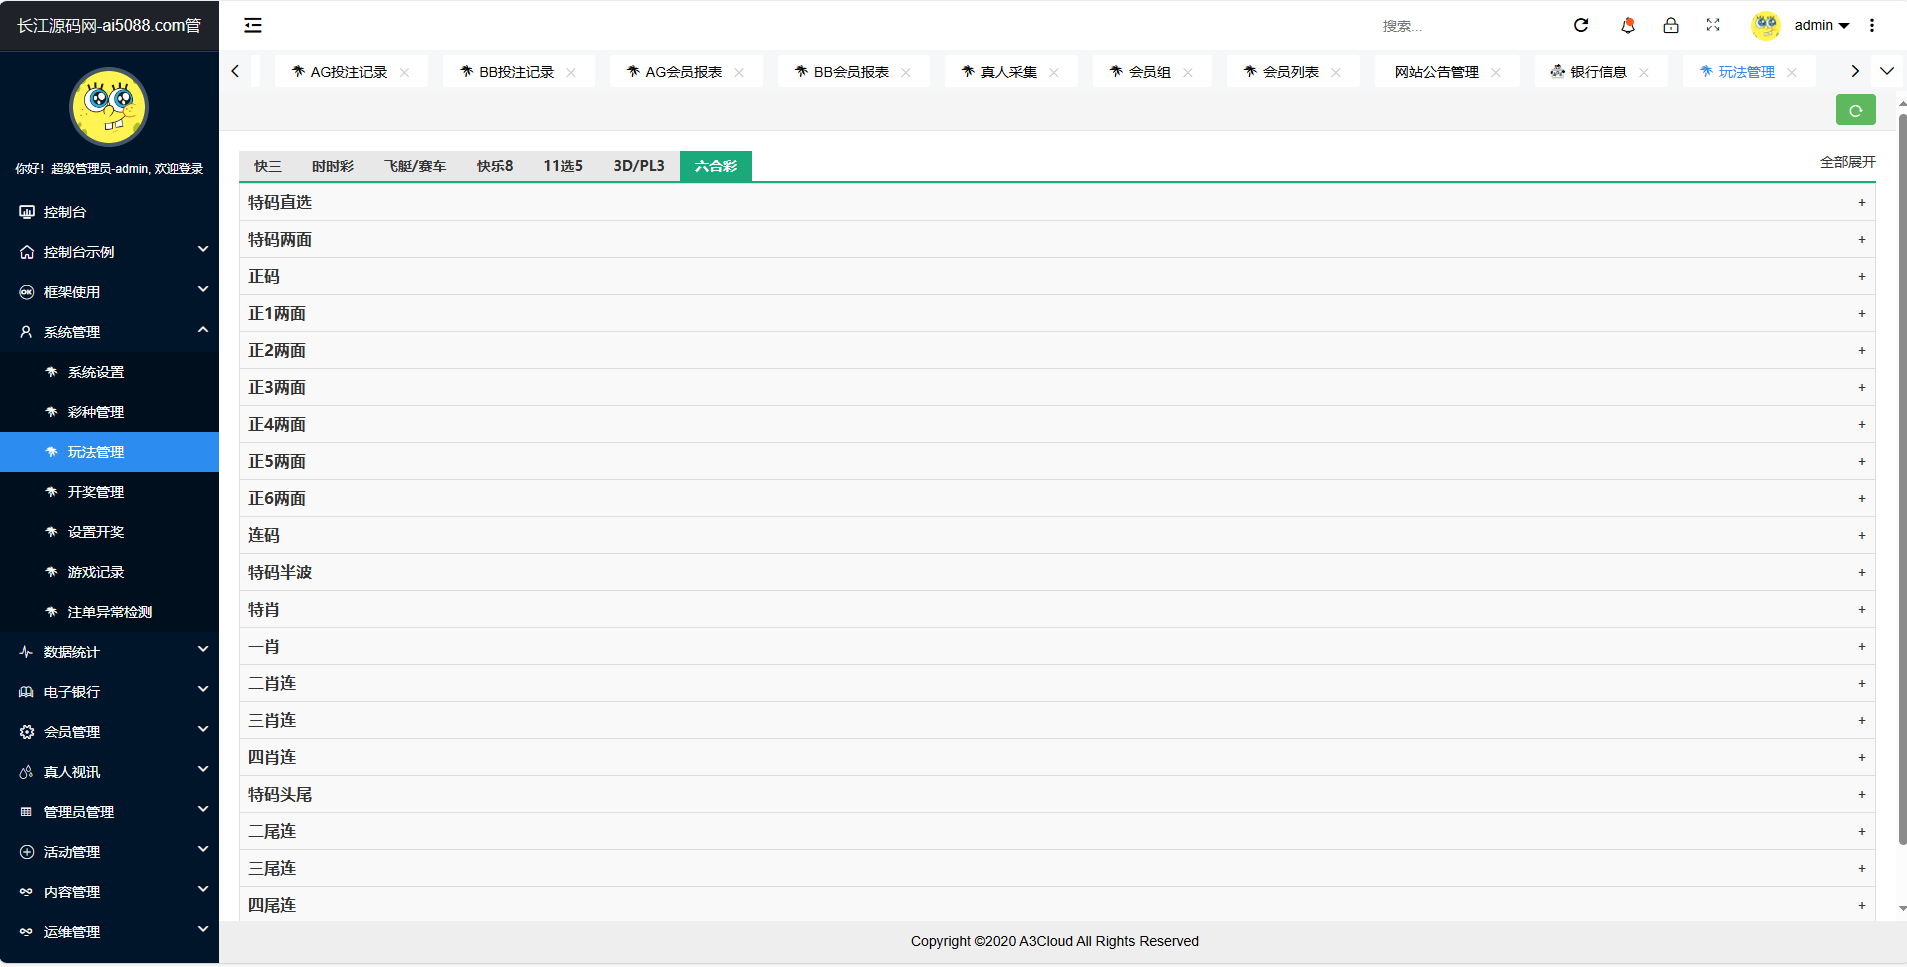Expand the 连码 row plus
The height and width of the screenshot is (967, 1907).
point(1862,535)
